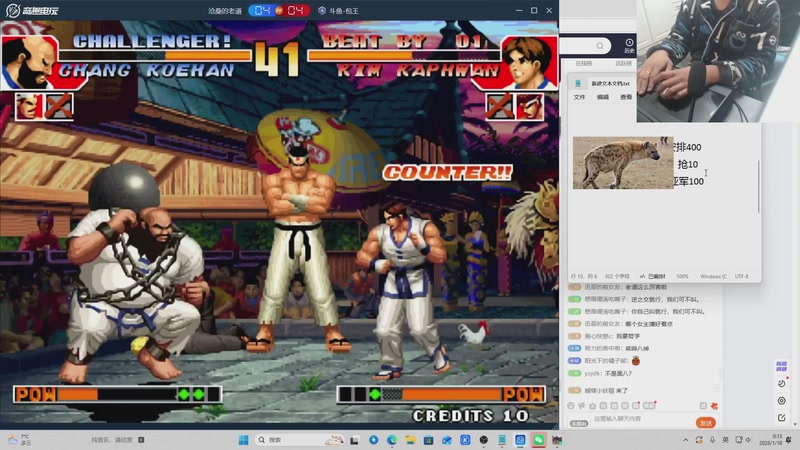Click the orange 发送 send button
This screenshot has height=450, width=800.
[x=706, y=423]
